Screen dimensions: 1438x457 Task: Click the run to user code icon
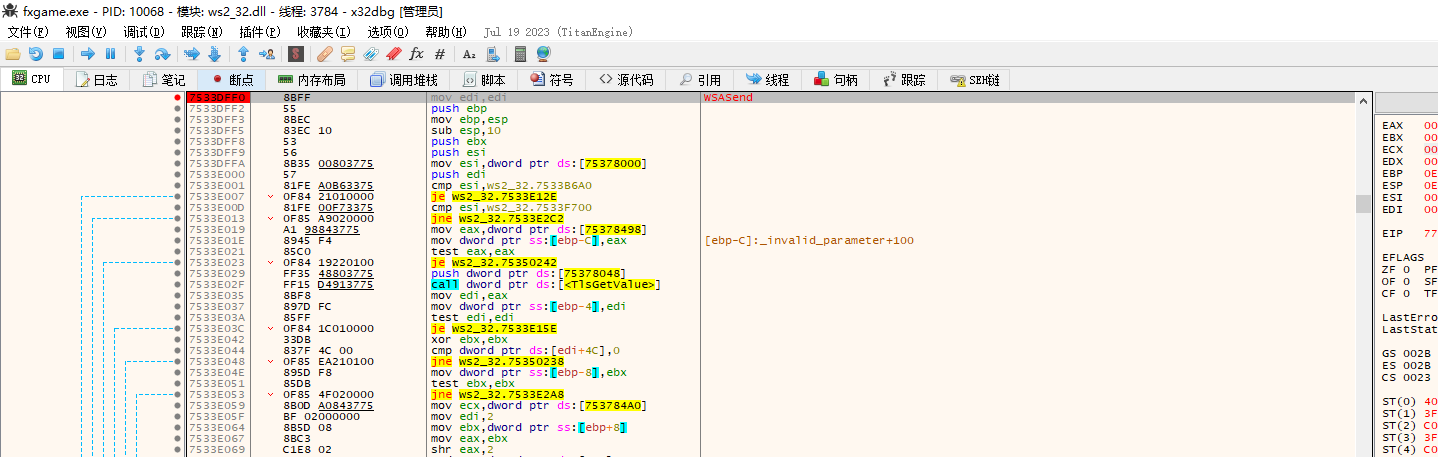click(266, 54)
